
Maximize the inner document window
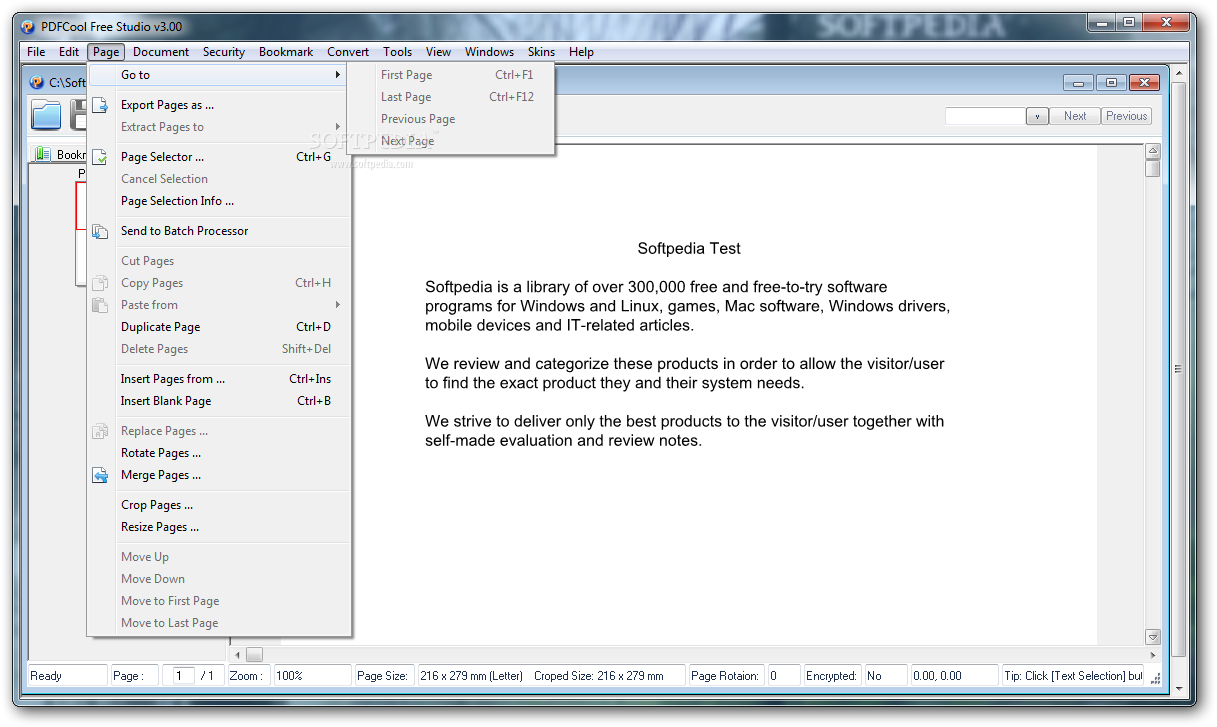click(1111, 83)
